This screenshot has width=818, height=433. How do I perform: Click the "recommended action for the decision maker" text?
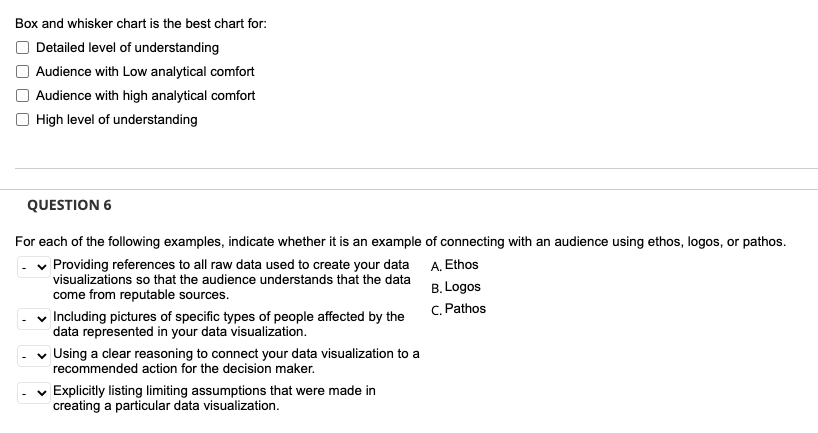[x=190, y=368]
